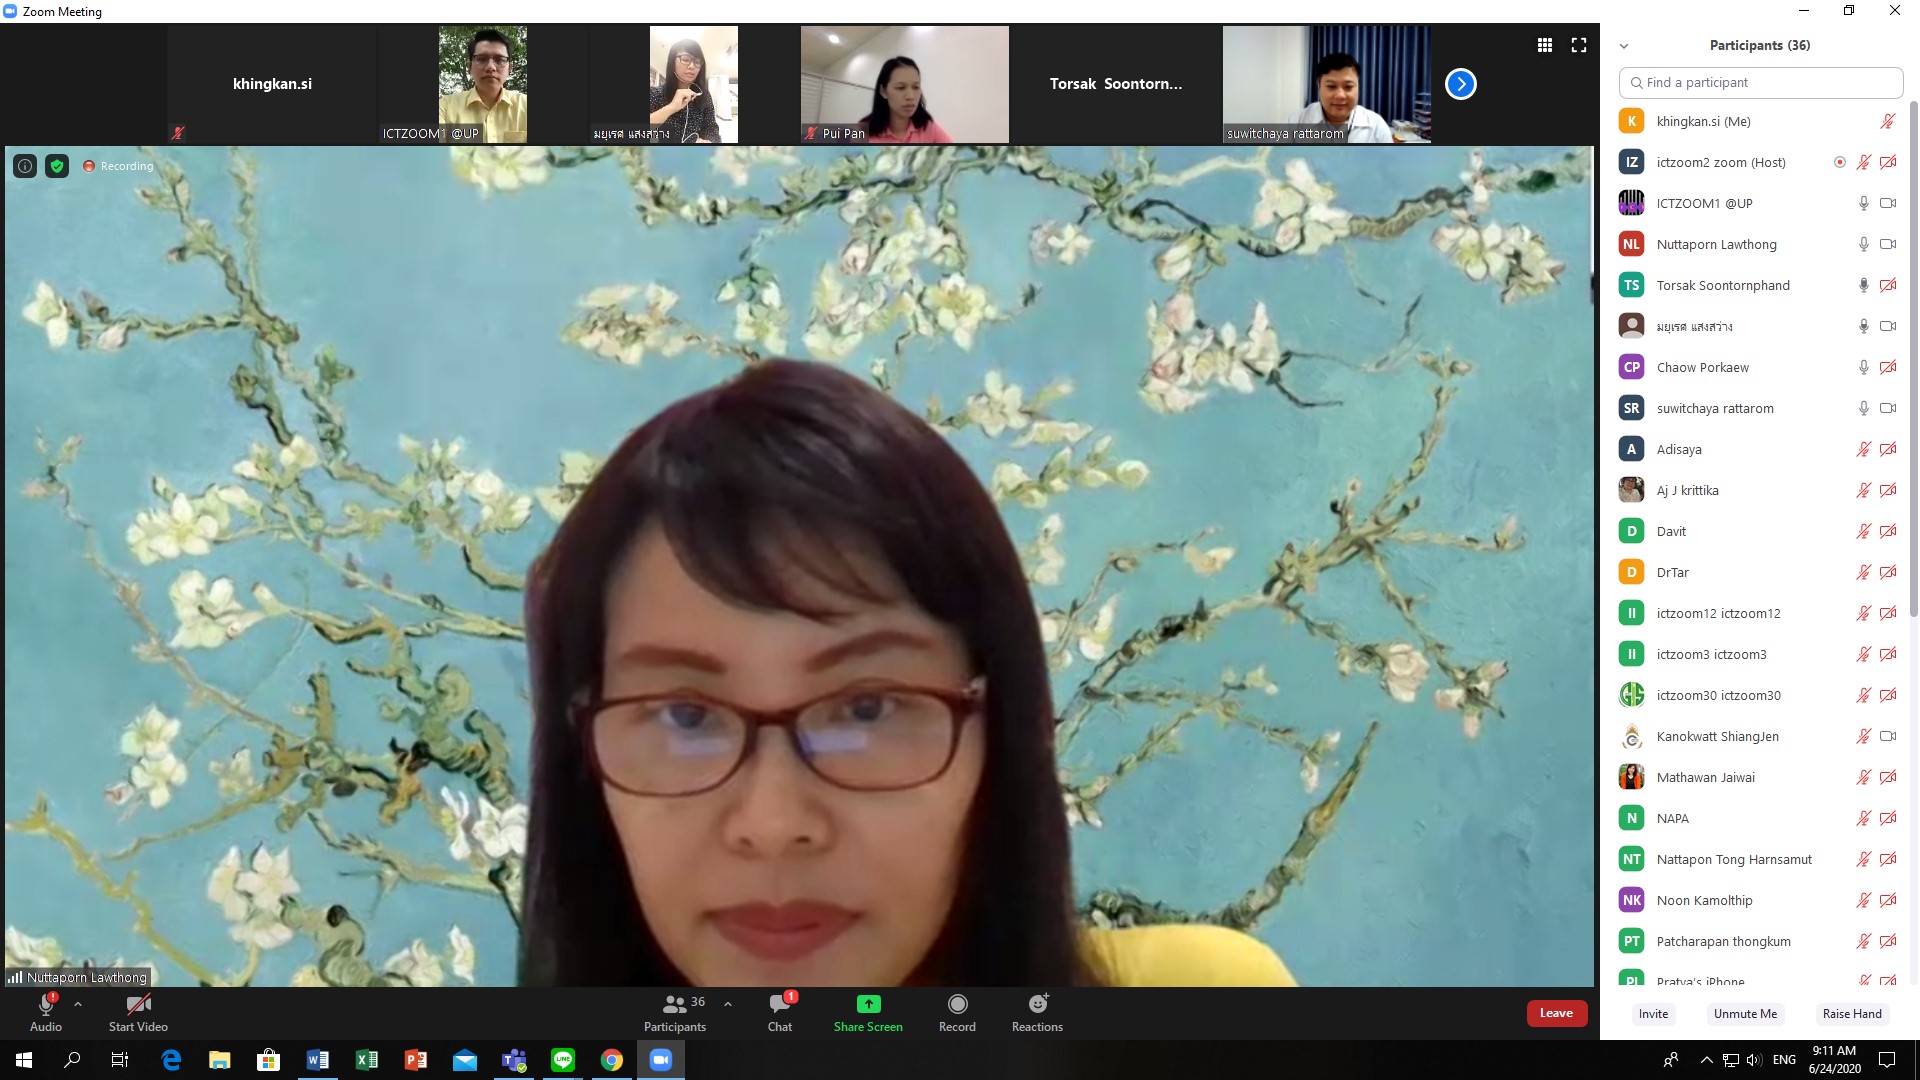This screenshot has width=1920, height=1080.
Task: Select DrTar participant entry
Action: (1759, 572)
